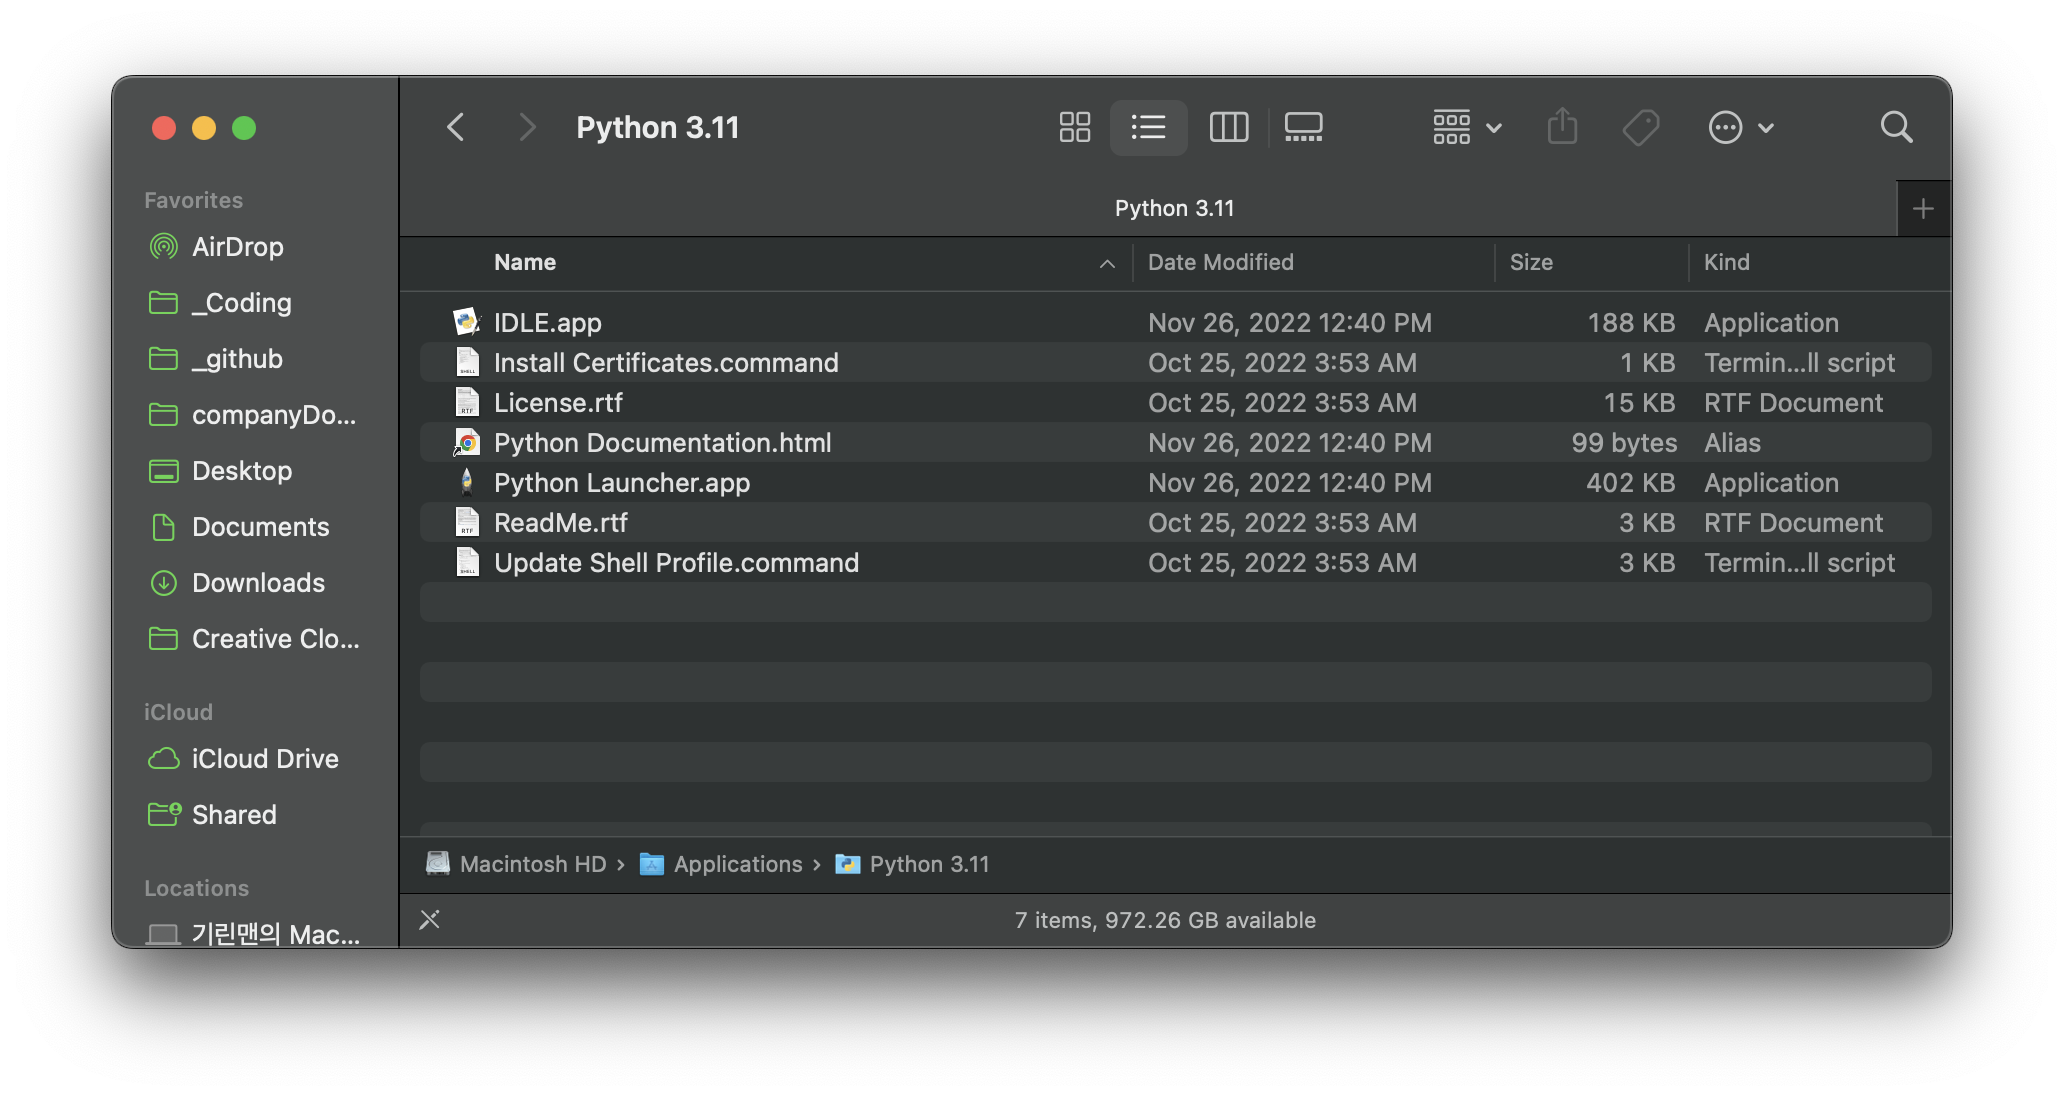The height and width of the screenshot is (1096, 2064).
Task: Open Applications in the path bar
Action: [x=737, y=864]
